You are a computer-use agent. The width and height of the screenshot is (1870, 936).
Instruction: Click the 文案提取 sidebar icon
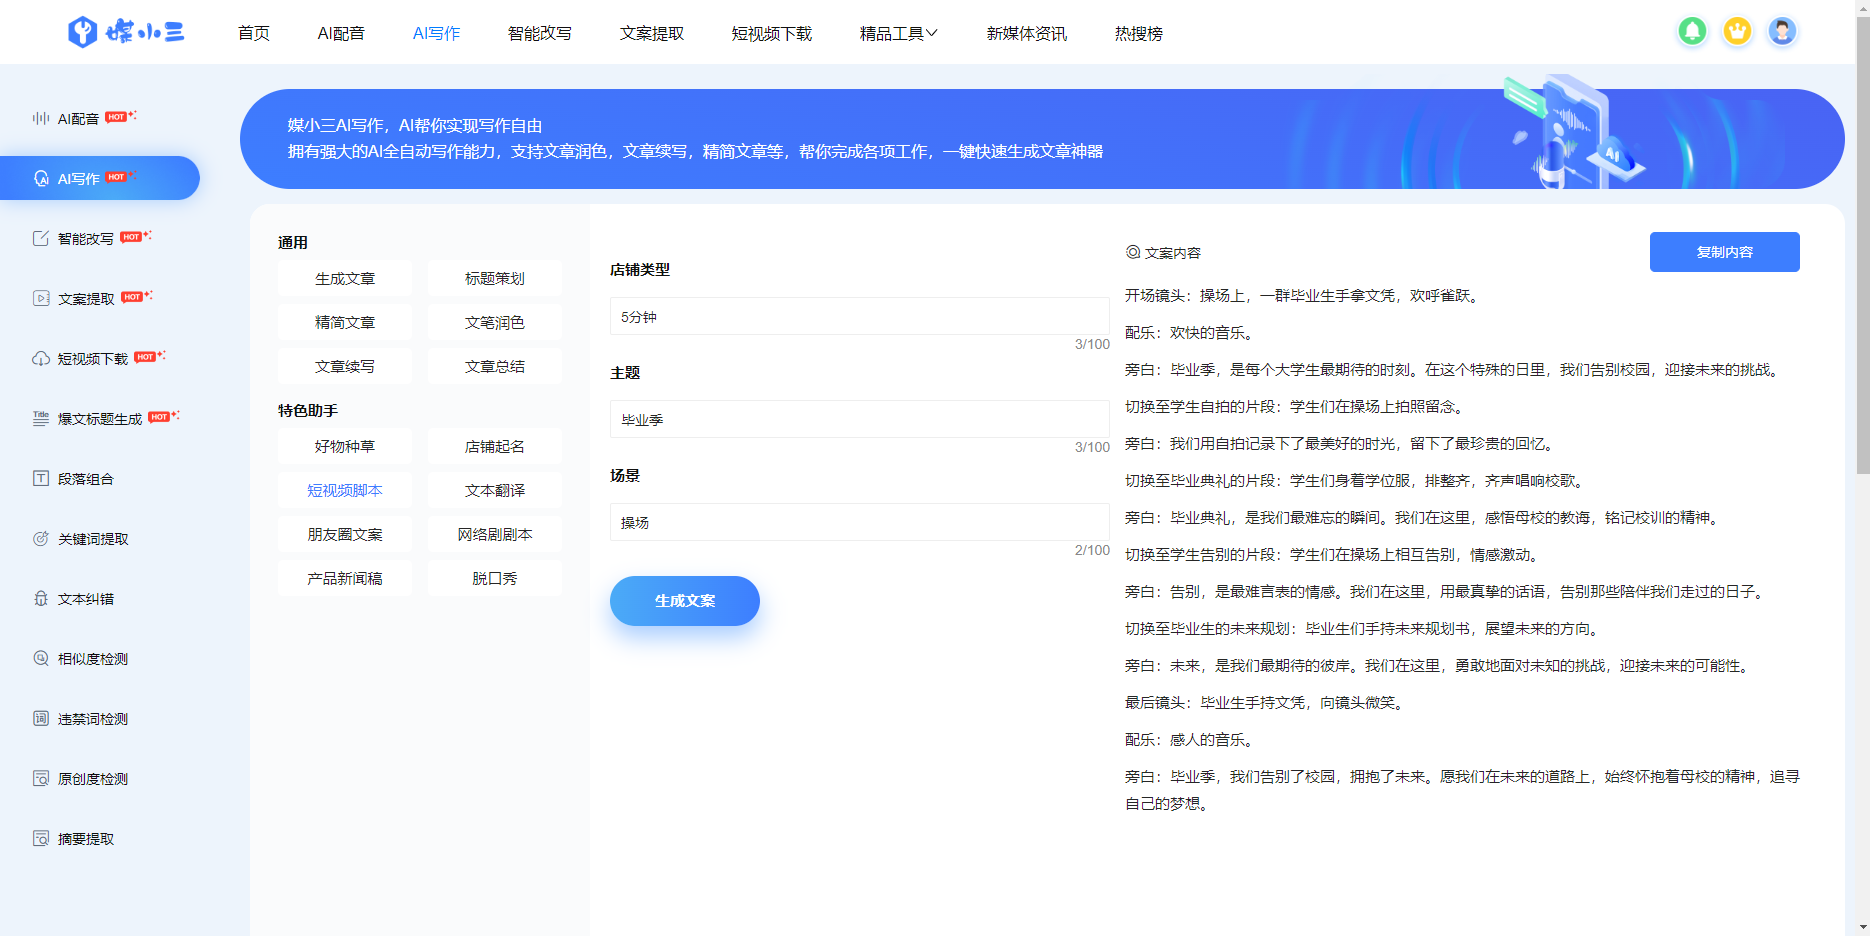tap(41, 298)
